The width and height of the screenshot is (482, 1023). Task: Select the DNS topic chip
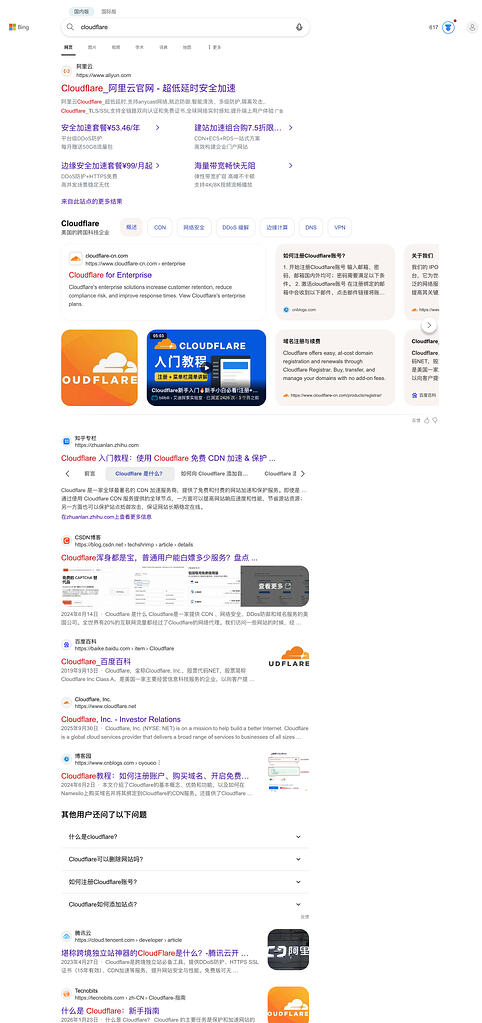(311, 228)
